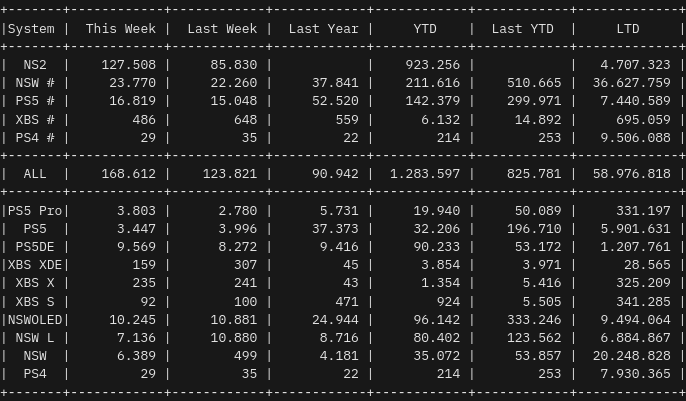This screenshot has width=686, height=401.
Task: Click NSW # Last YTD value 510.665
Action: pyautogui.click(x=535, y=83)
